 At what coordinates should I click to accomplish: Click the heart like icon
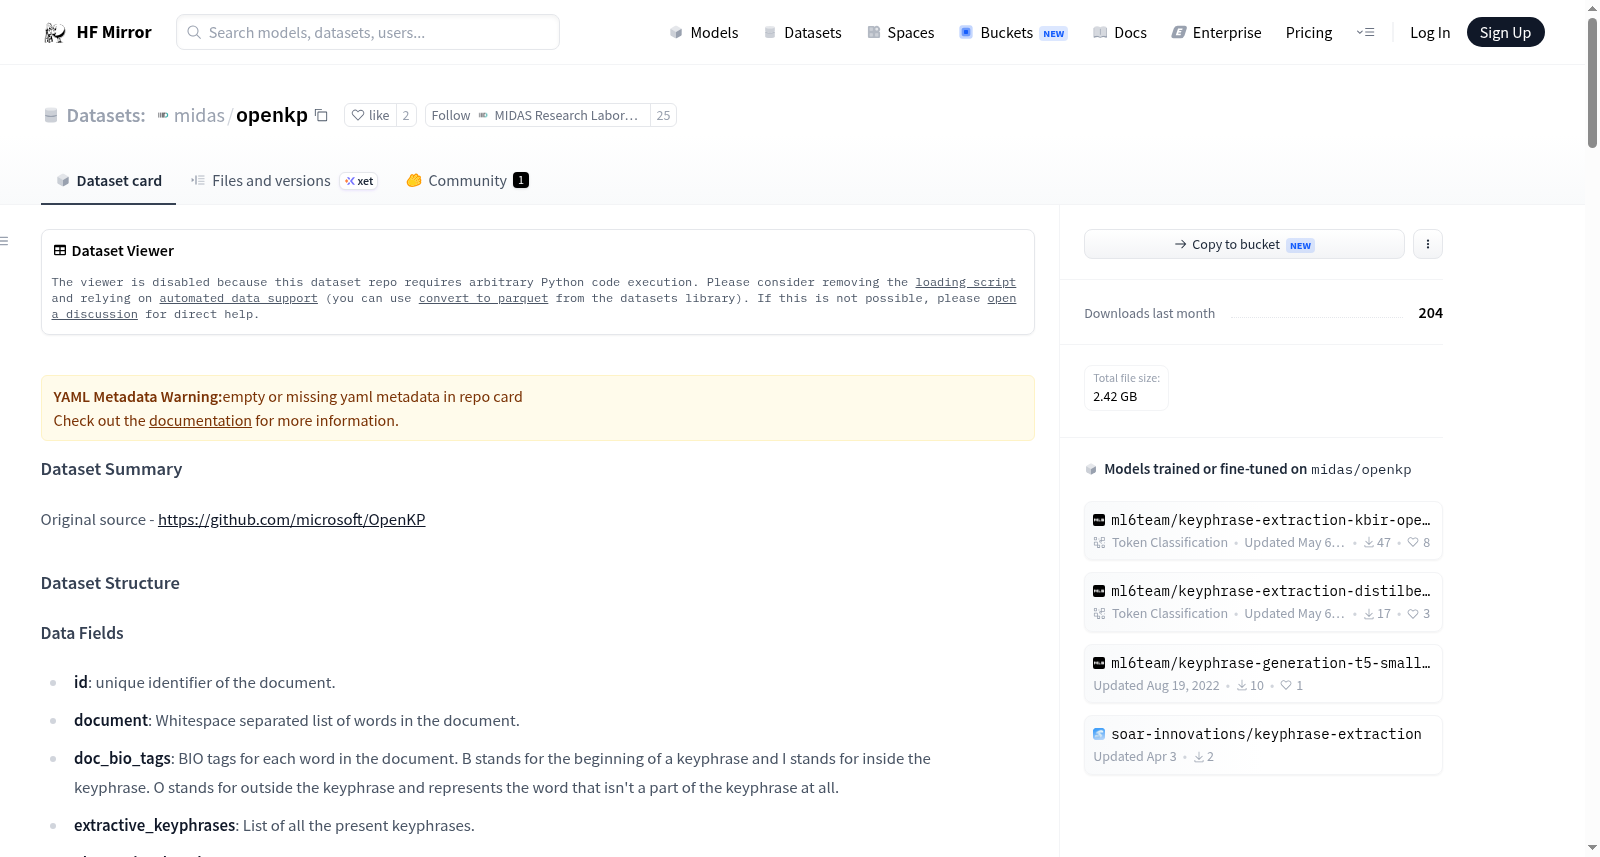coord(358,115)
